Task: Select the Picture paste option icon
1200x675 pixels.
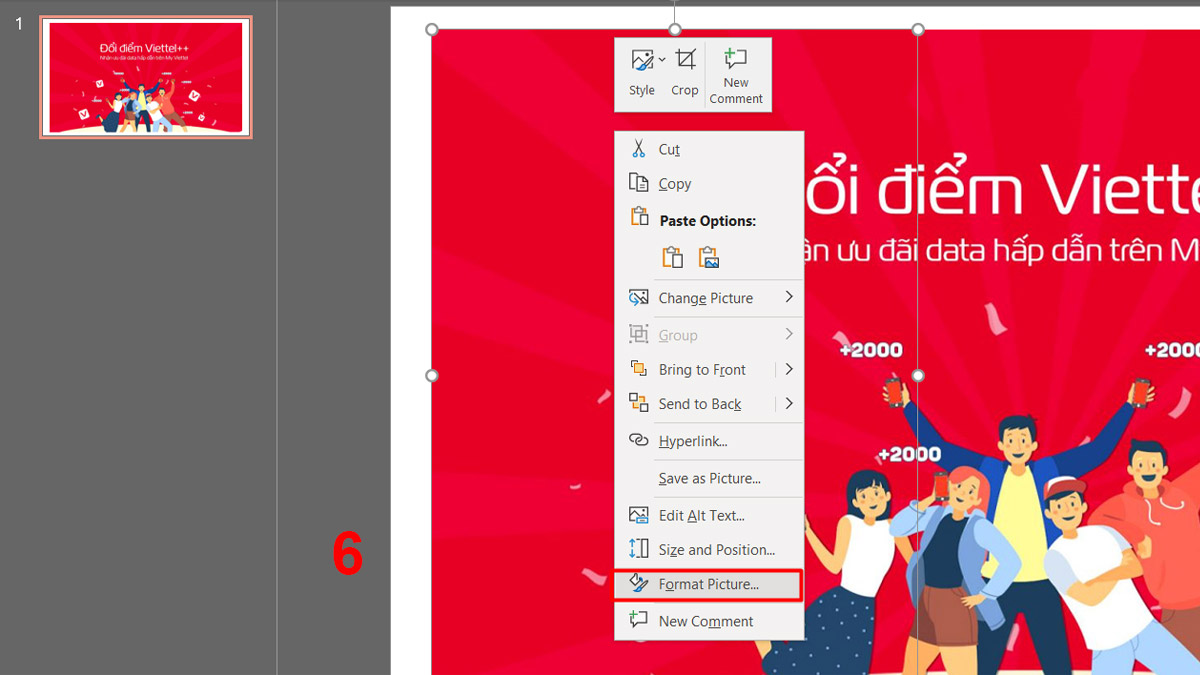Action: click(708, 257)
